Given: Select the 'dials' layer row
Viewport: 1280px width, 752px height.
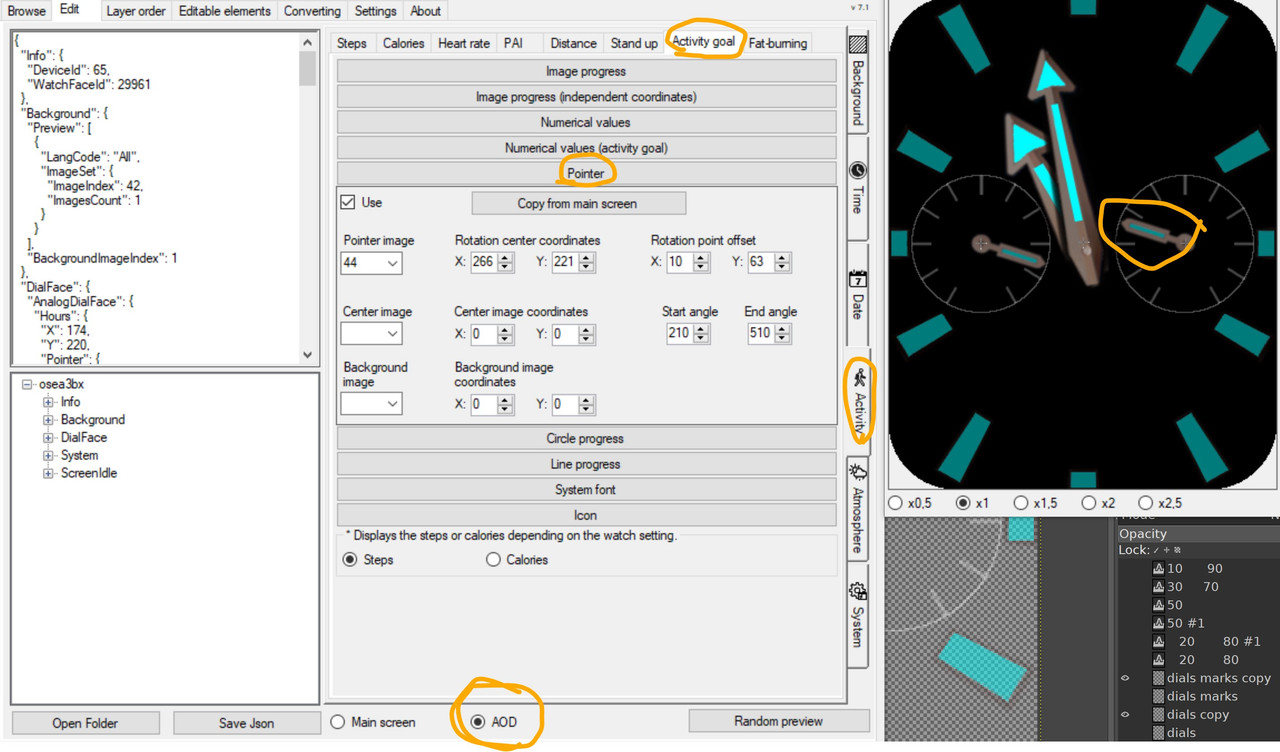Looking at the screenshot, I should (1198, 732).
